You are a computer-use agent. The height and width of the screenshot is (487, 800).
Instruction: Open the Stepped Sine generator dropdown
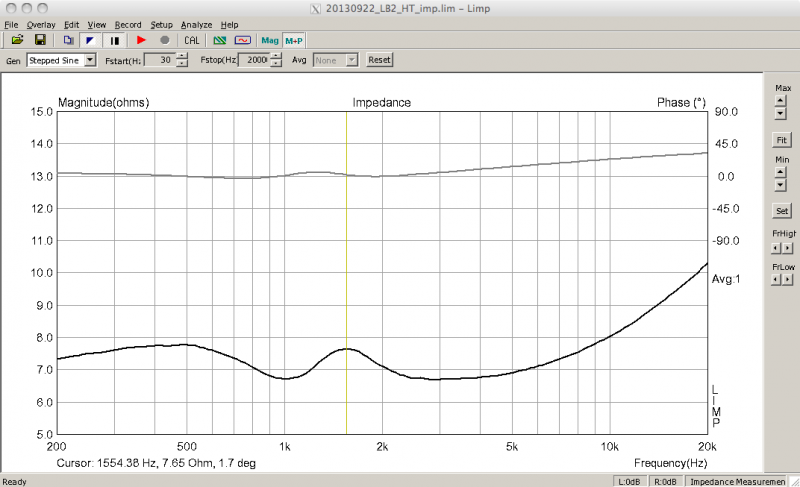(x=90, y=60)
